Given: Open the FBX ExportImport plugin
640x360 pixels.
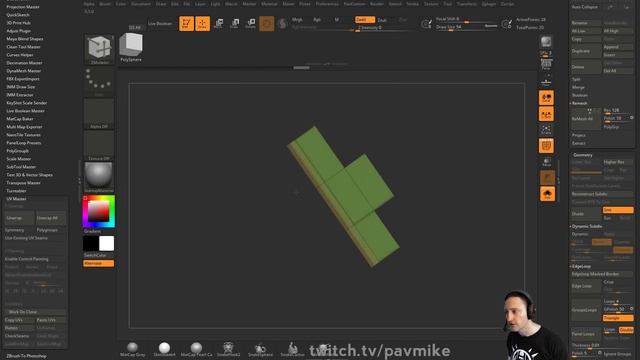Looking at the screenshot, I should pos(23,79).
